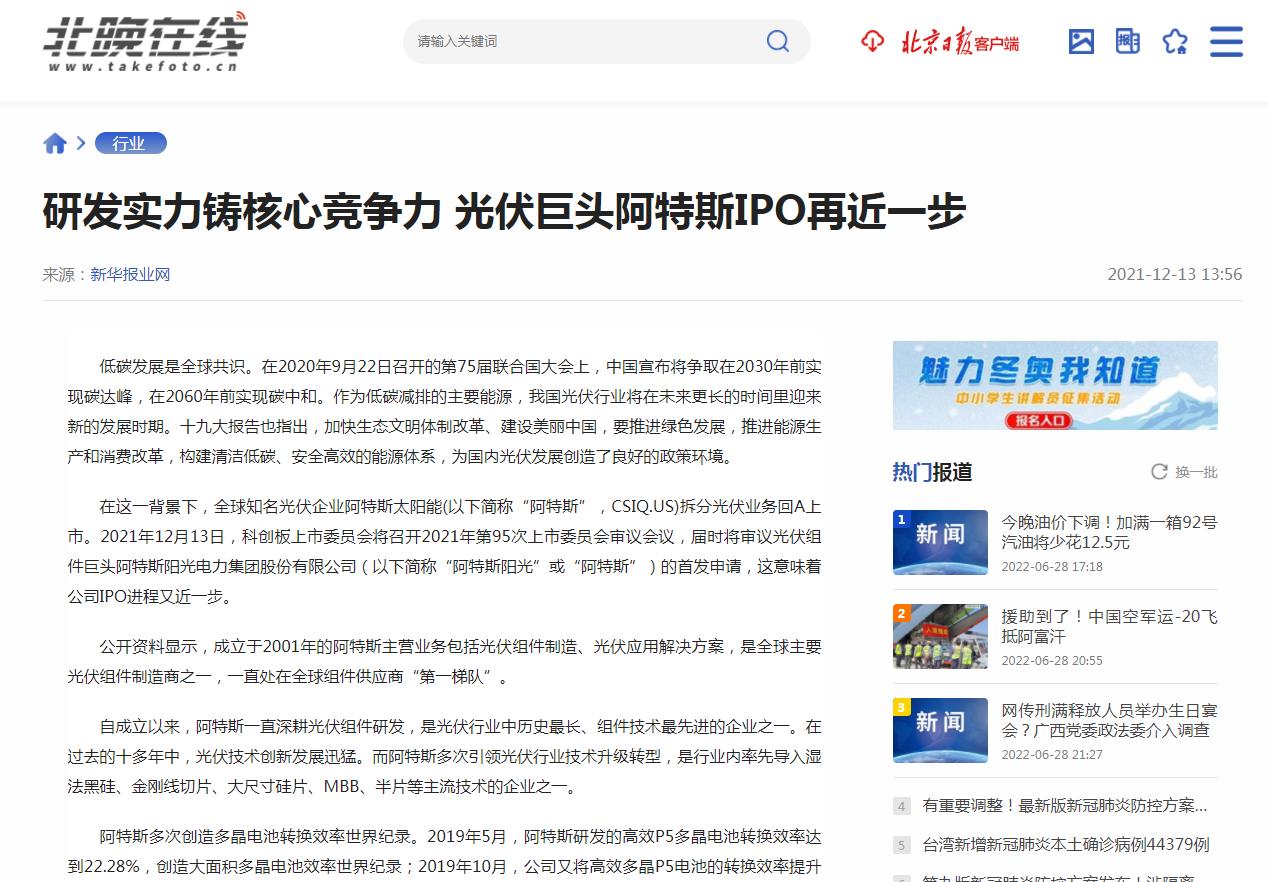The width and height of the screenshot is (1268, 882).
Task: Go to home via breadcrumb house icon
Action: (55, 143)
